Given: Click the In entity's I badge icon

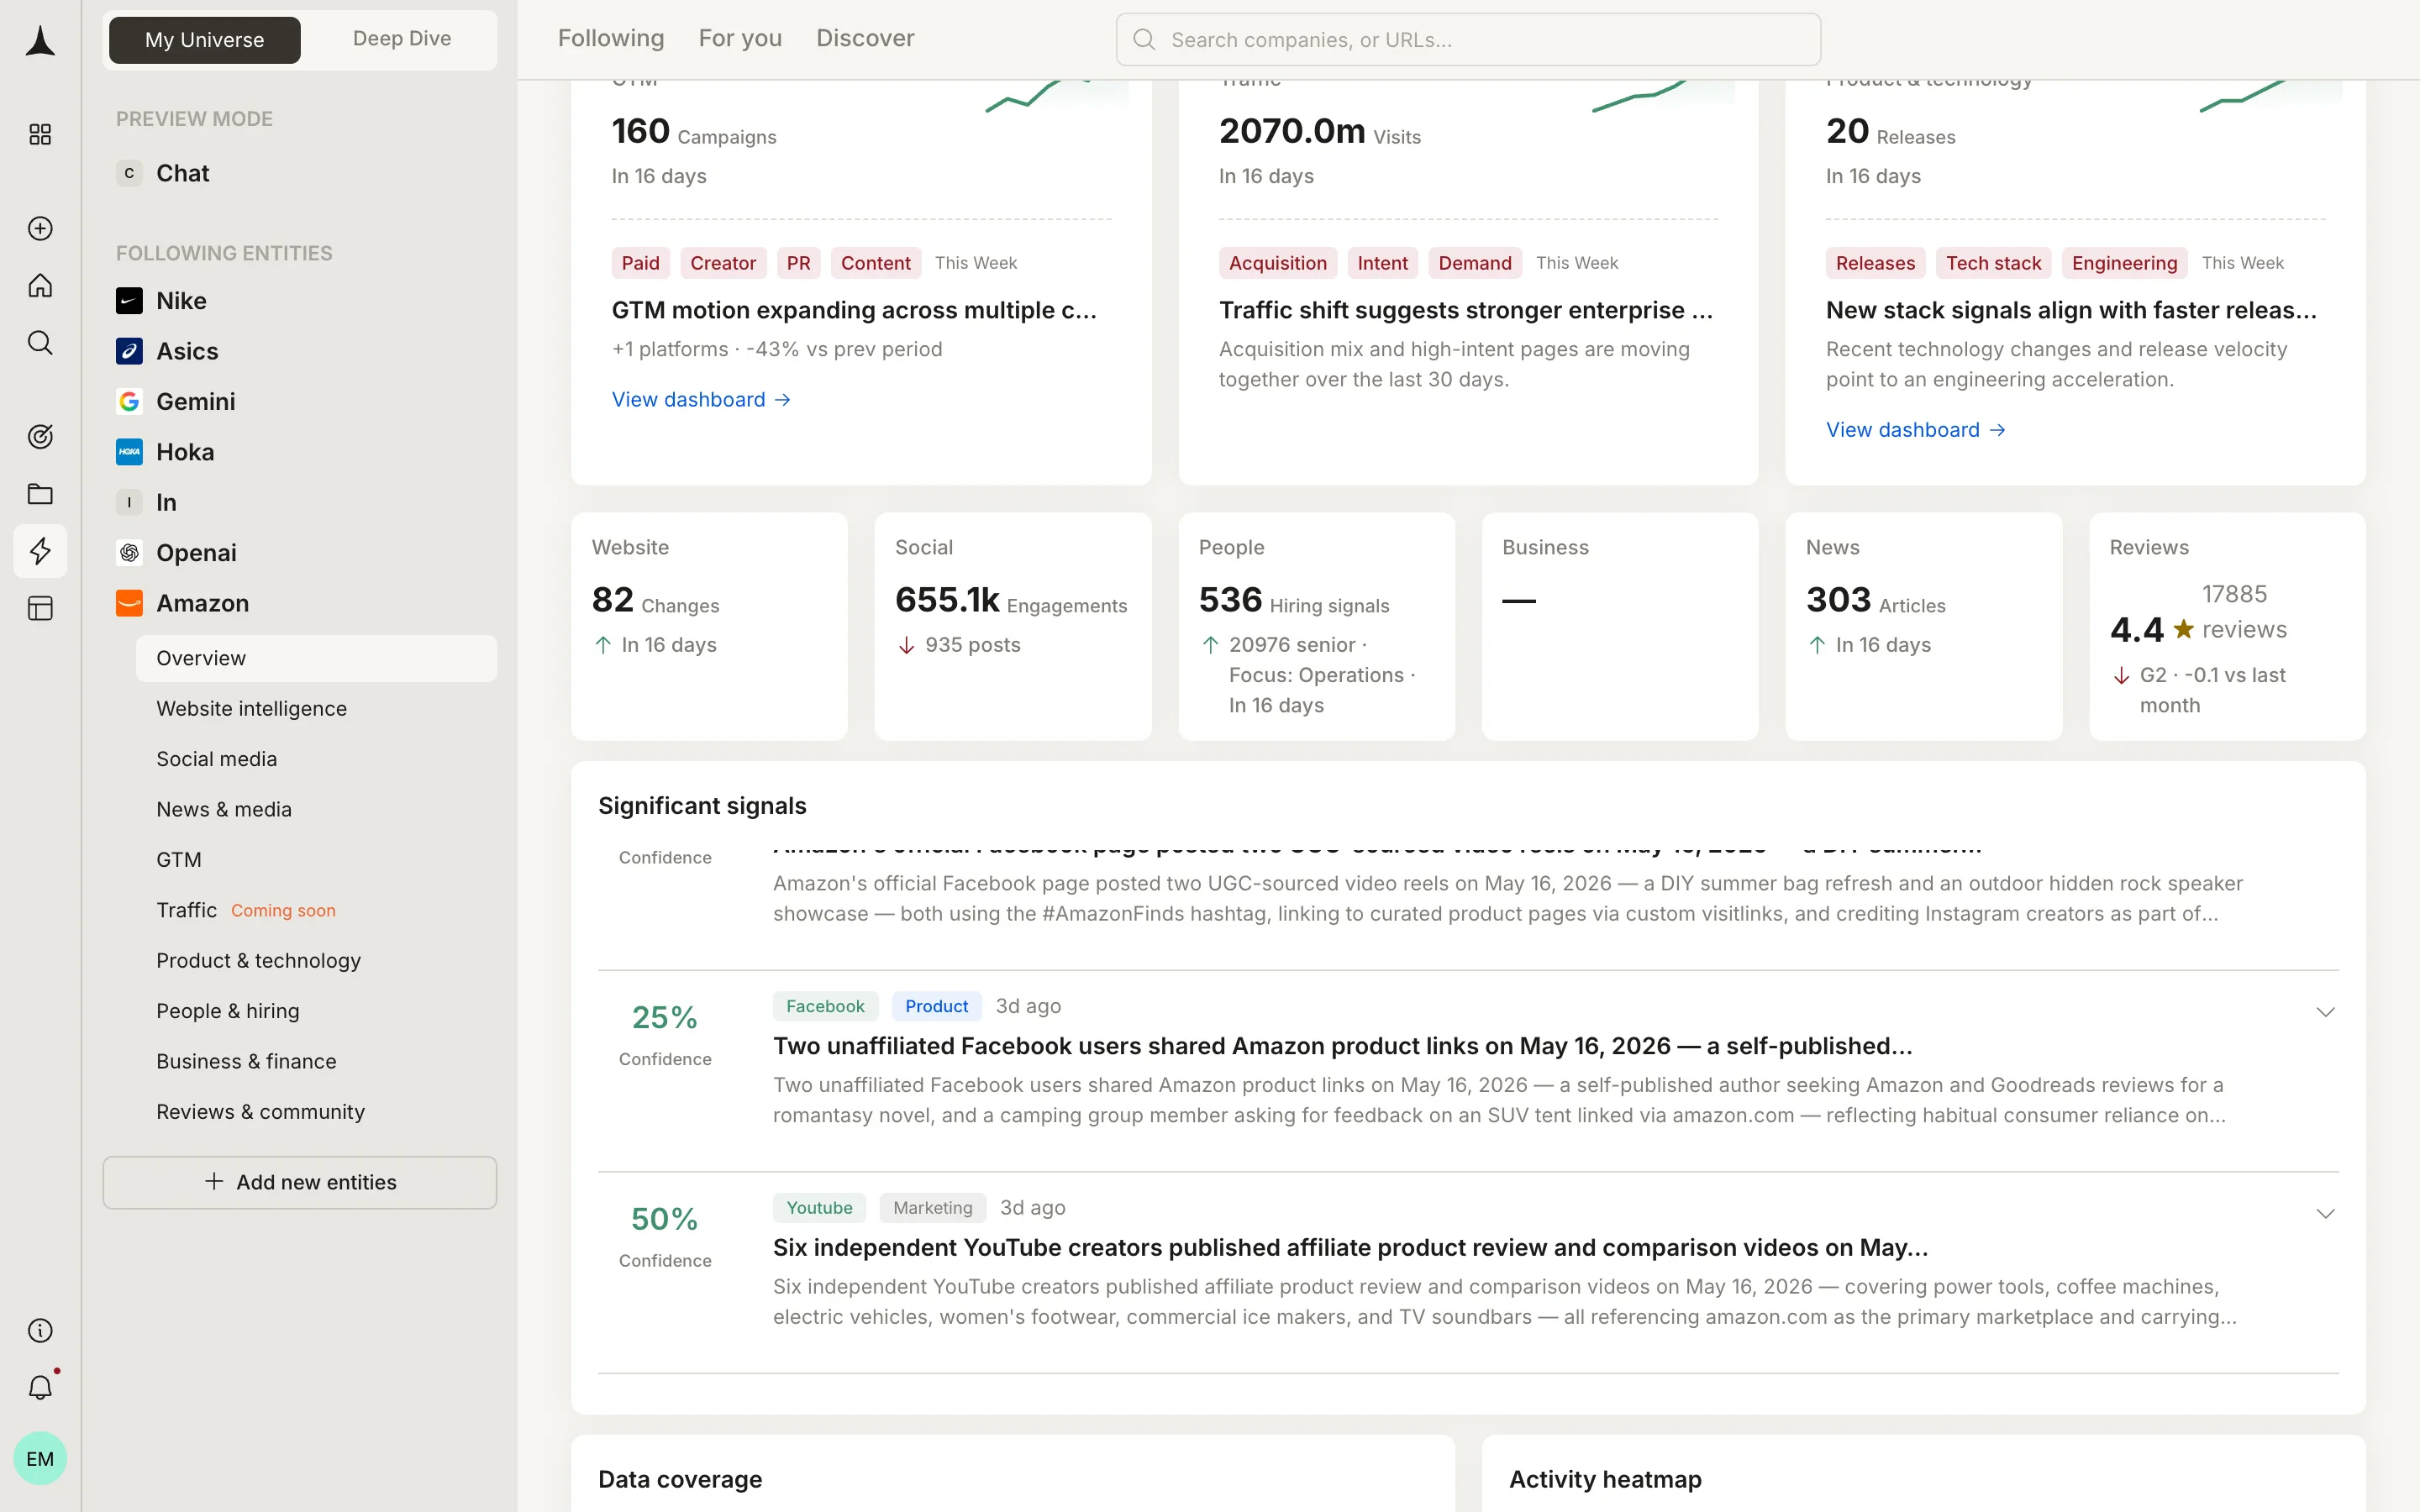Looking at the screenshot, I should [129, 502].
